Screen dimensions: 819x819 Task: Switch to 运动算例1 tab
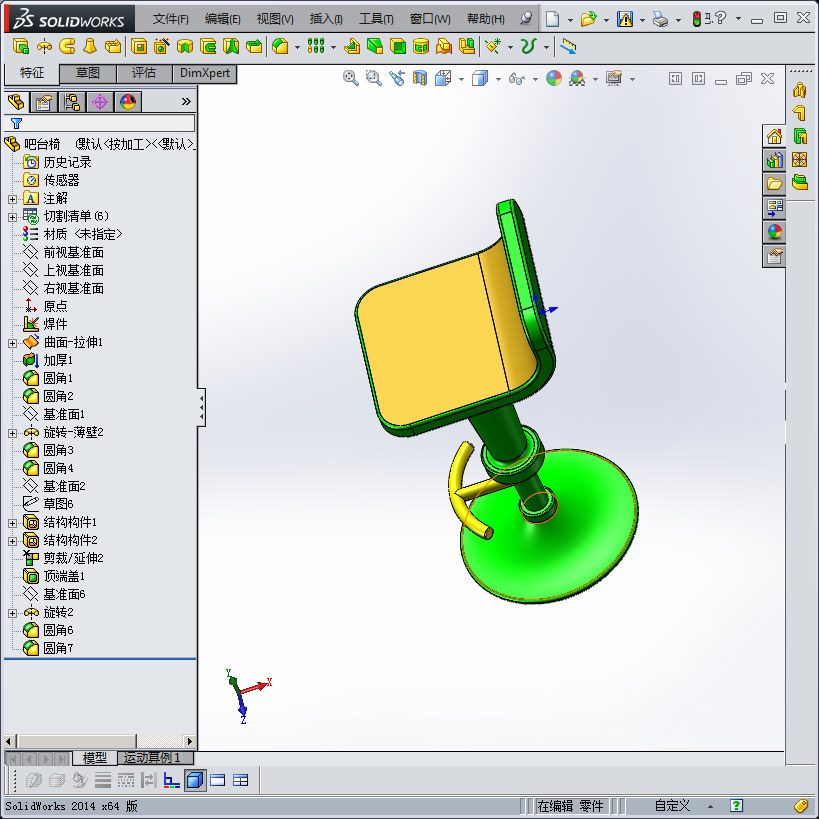coord(155,757)
